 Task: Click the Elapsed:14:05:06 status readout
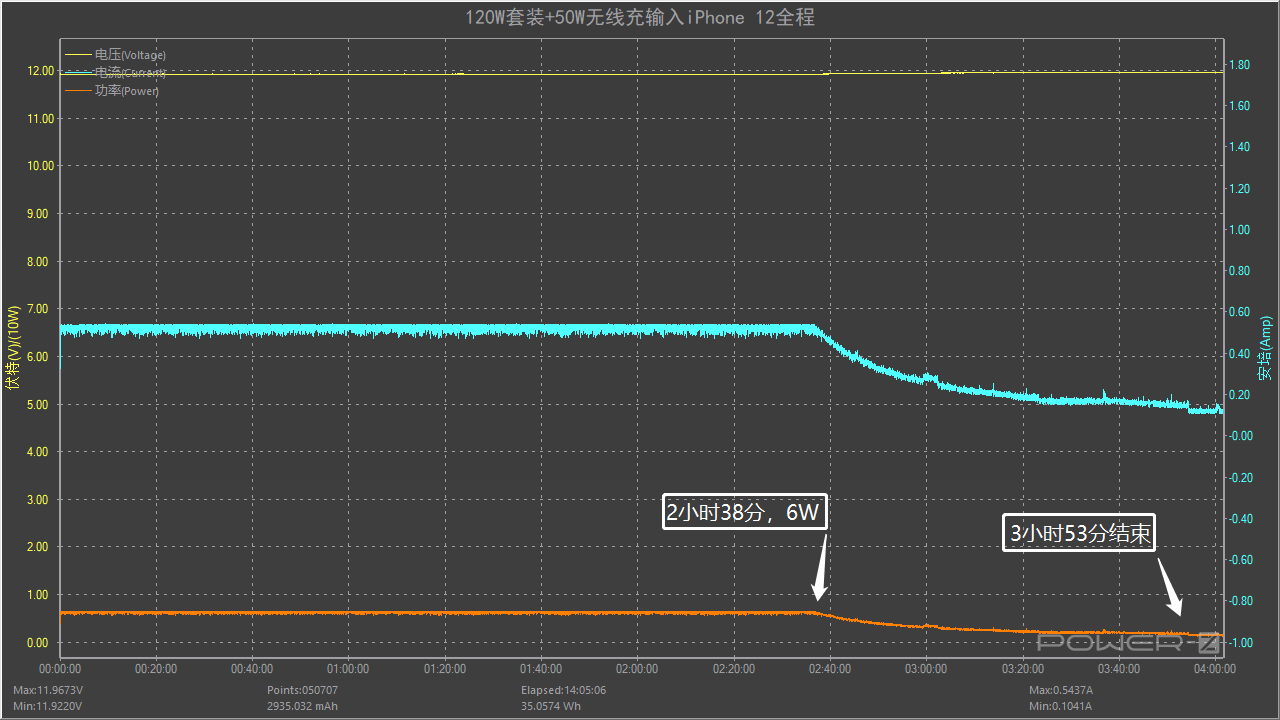pos(563,690)
